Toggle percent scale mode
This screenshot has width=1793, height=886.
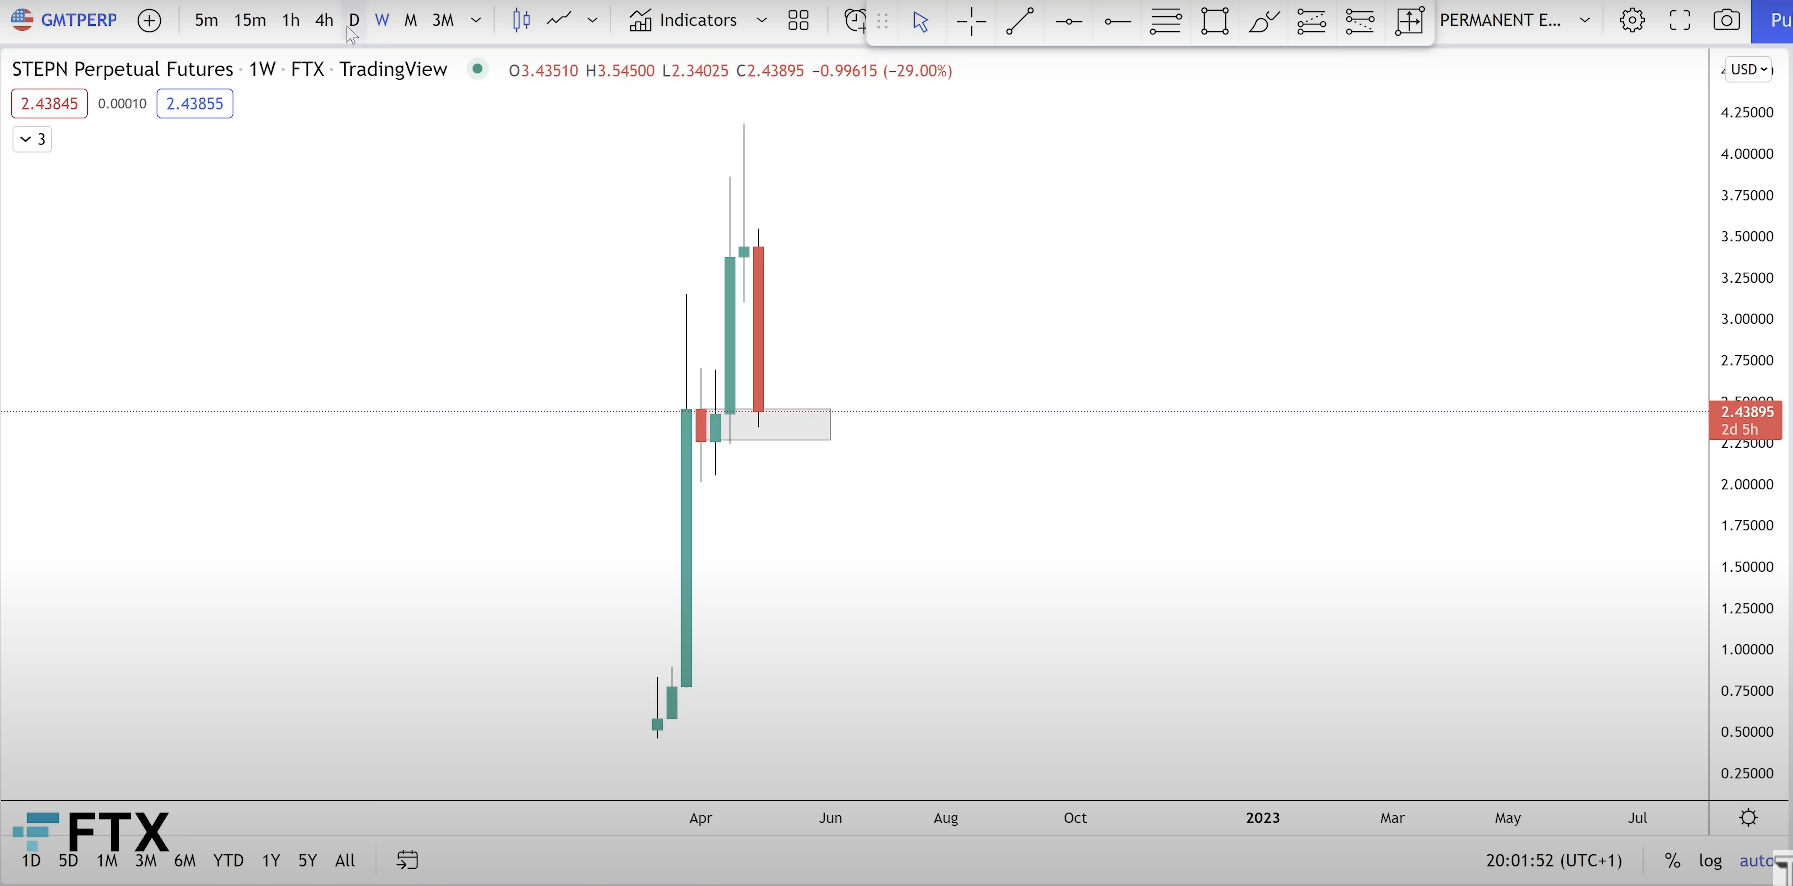(1672, 861)
